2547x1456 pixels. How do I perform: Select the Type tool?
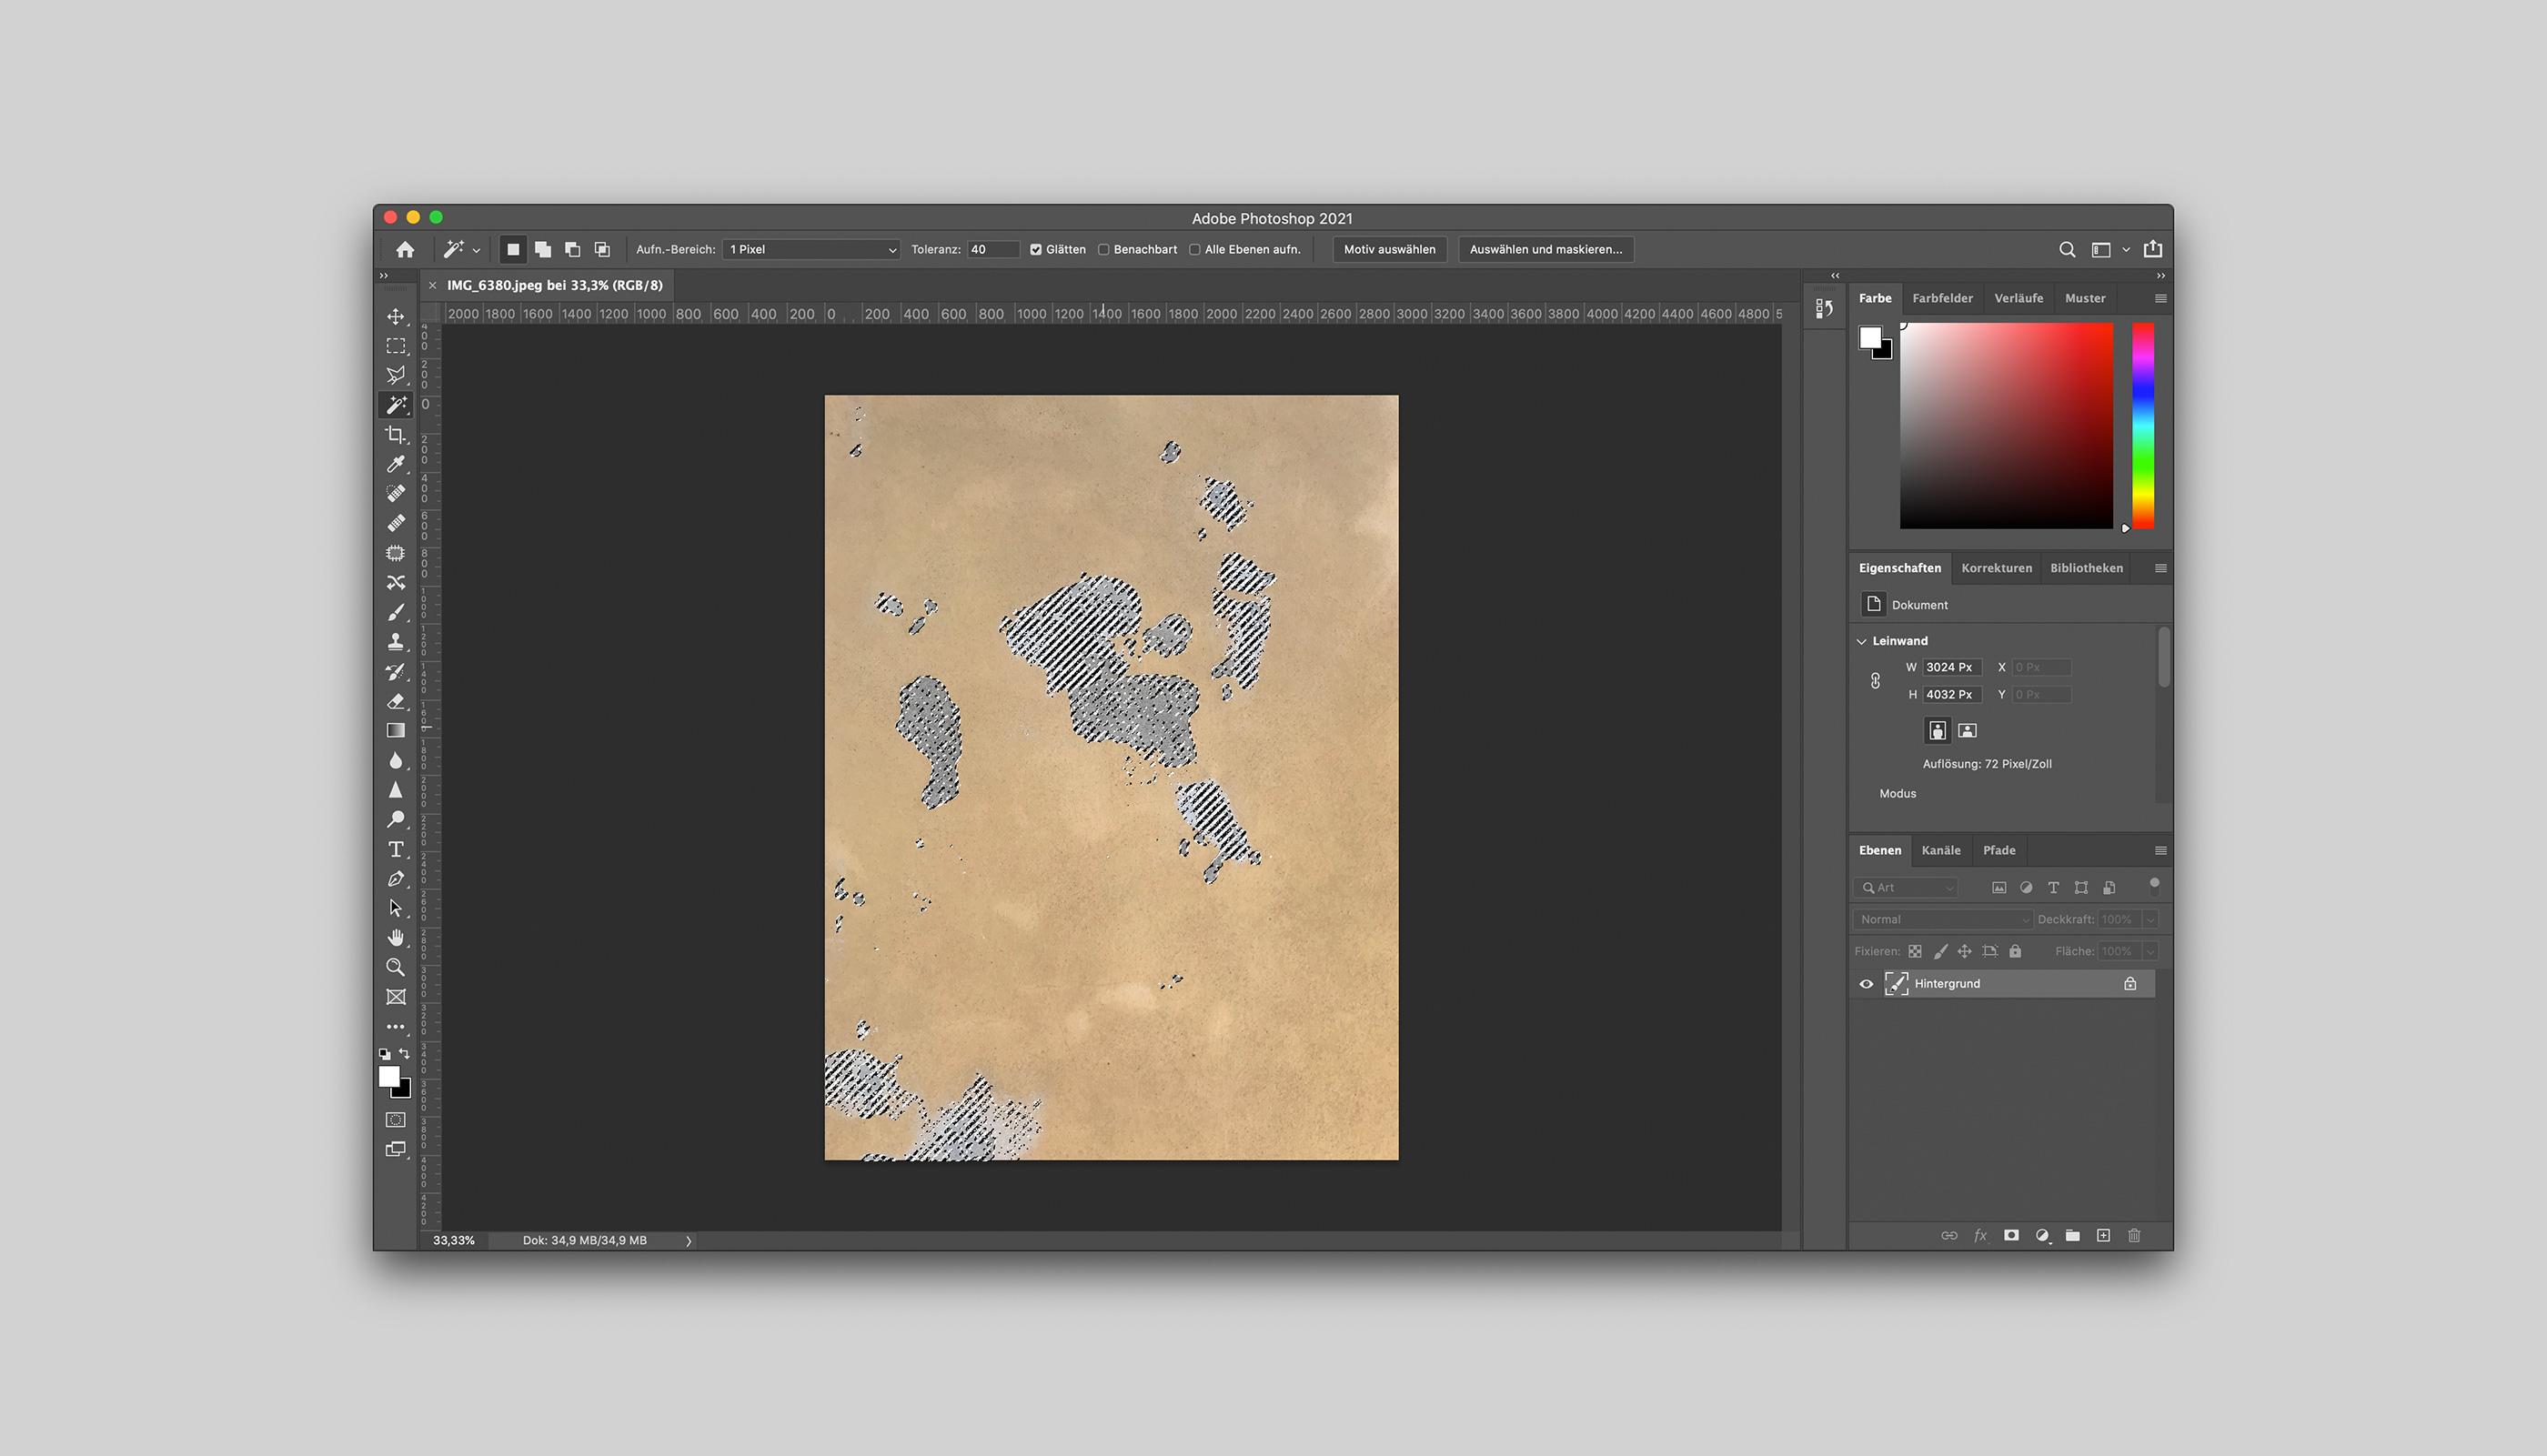pos(396,849)
